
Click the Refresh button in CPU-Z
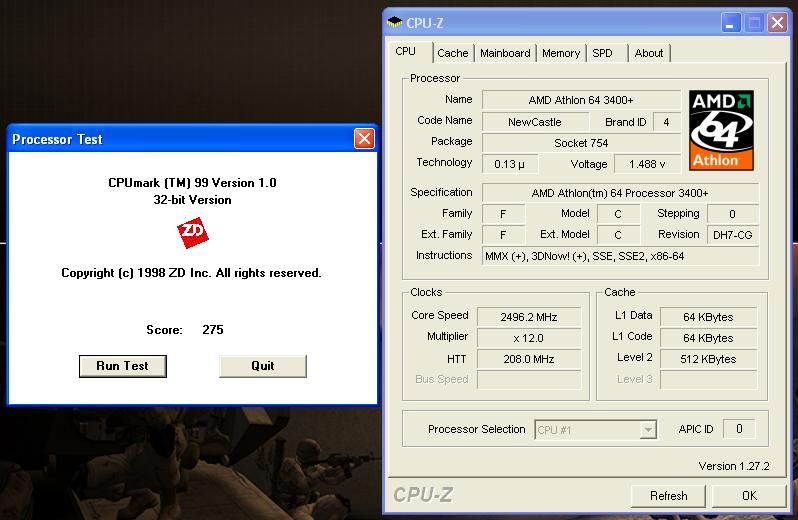pyautogui.click(x=668, y=496)
